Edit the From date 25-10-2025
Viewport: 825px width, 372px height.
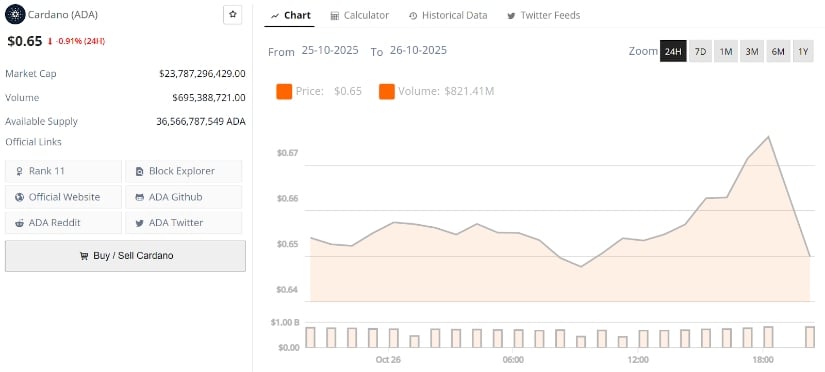(330, 51)
